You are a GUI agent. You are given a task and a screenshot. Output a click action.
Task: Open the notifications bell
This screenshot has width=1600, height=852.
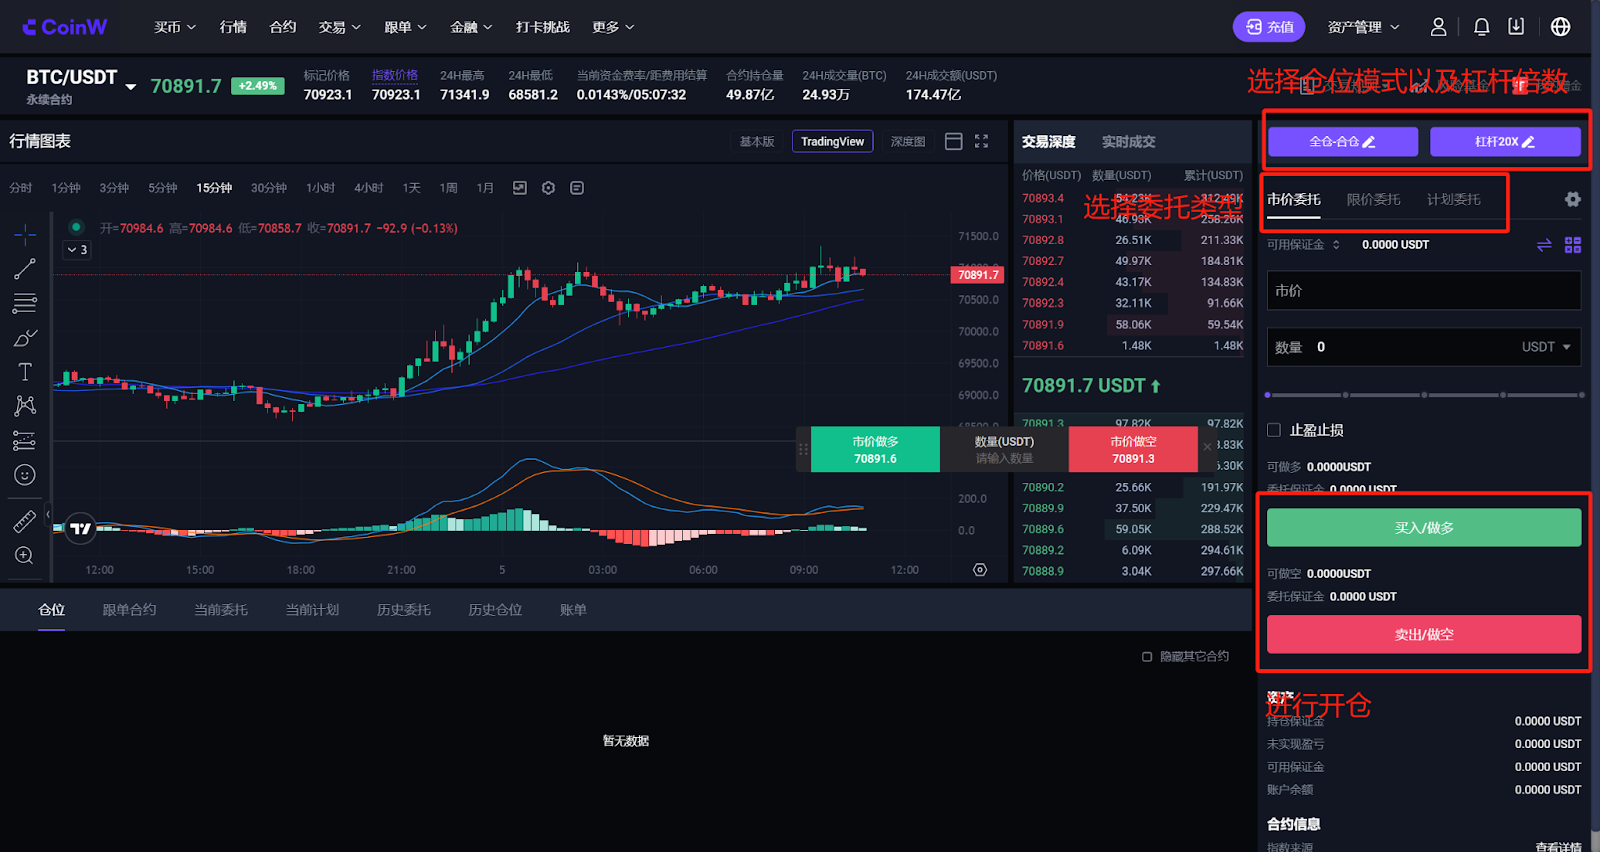(x=1482, y=27)
